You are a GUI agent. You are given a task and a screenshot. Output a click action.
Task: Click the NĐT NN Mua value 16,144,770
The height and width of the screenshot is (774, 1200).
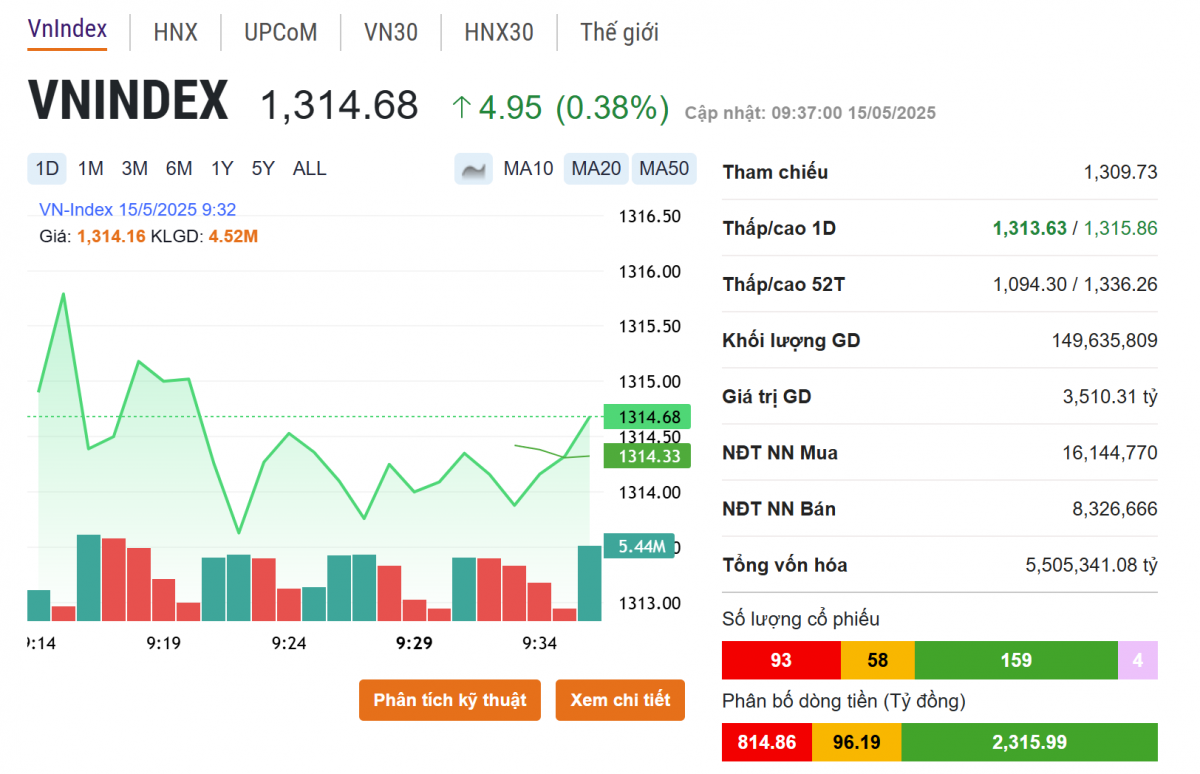[x=1110, y=453]
